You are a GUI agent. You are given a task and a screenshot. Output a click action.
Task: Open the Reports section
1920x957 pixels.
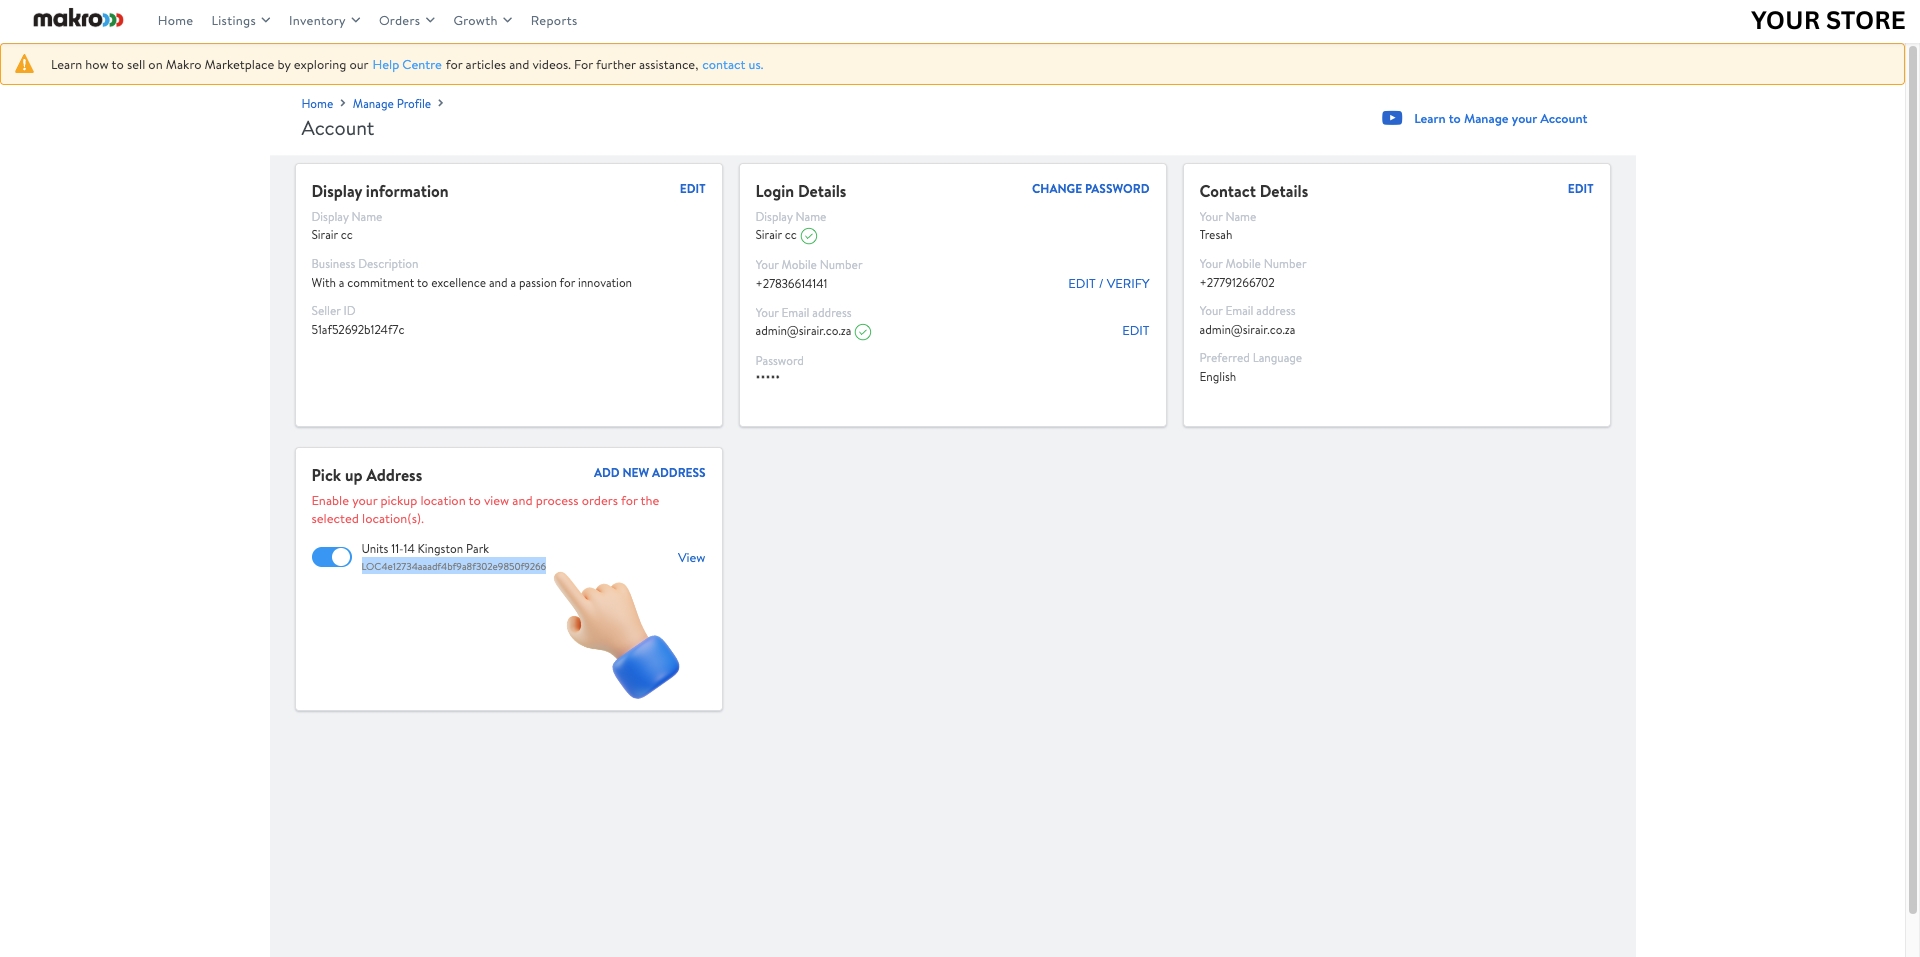554,20
